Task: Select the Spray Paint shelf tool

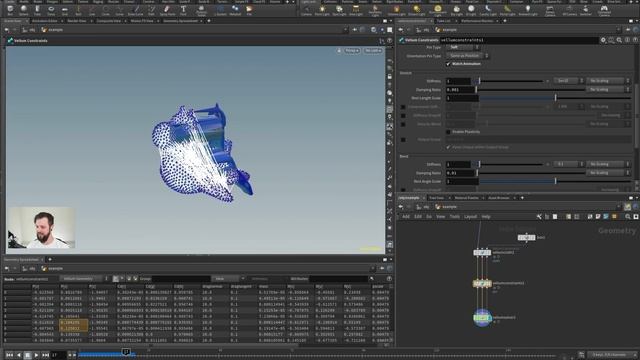Action: [167, 10]
